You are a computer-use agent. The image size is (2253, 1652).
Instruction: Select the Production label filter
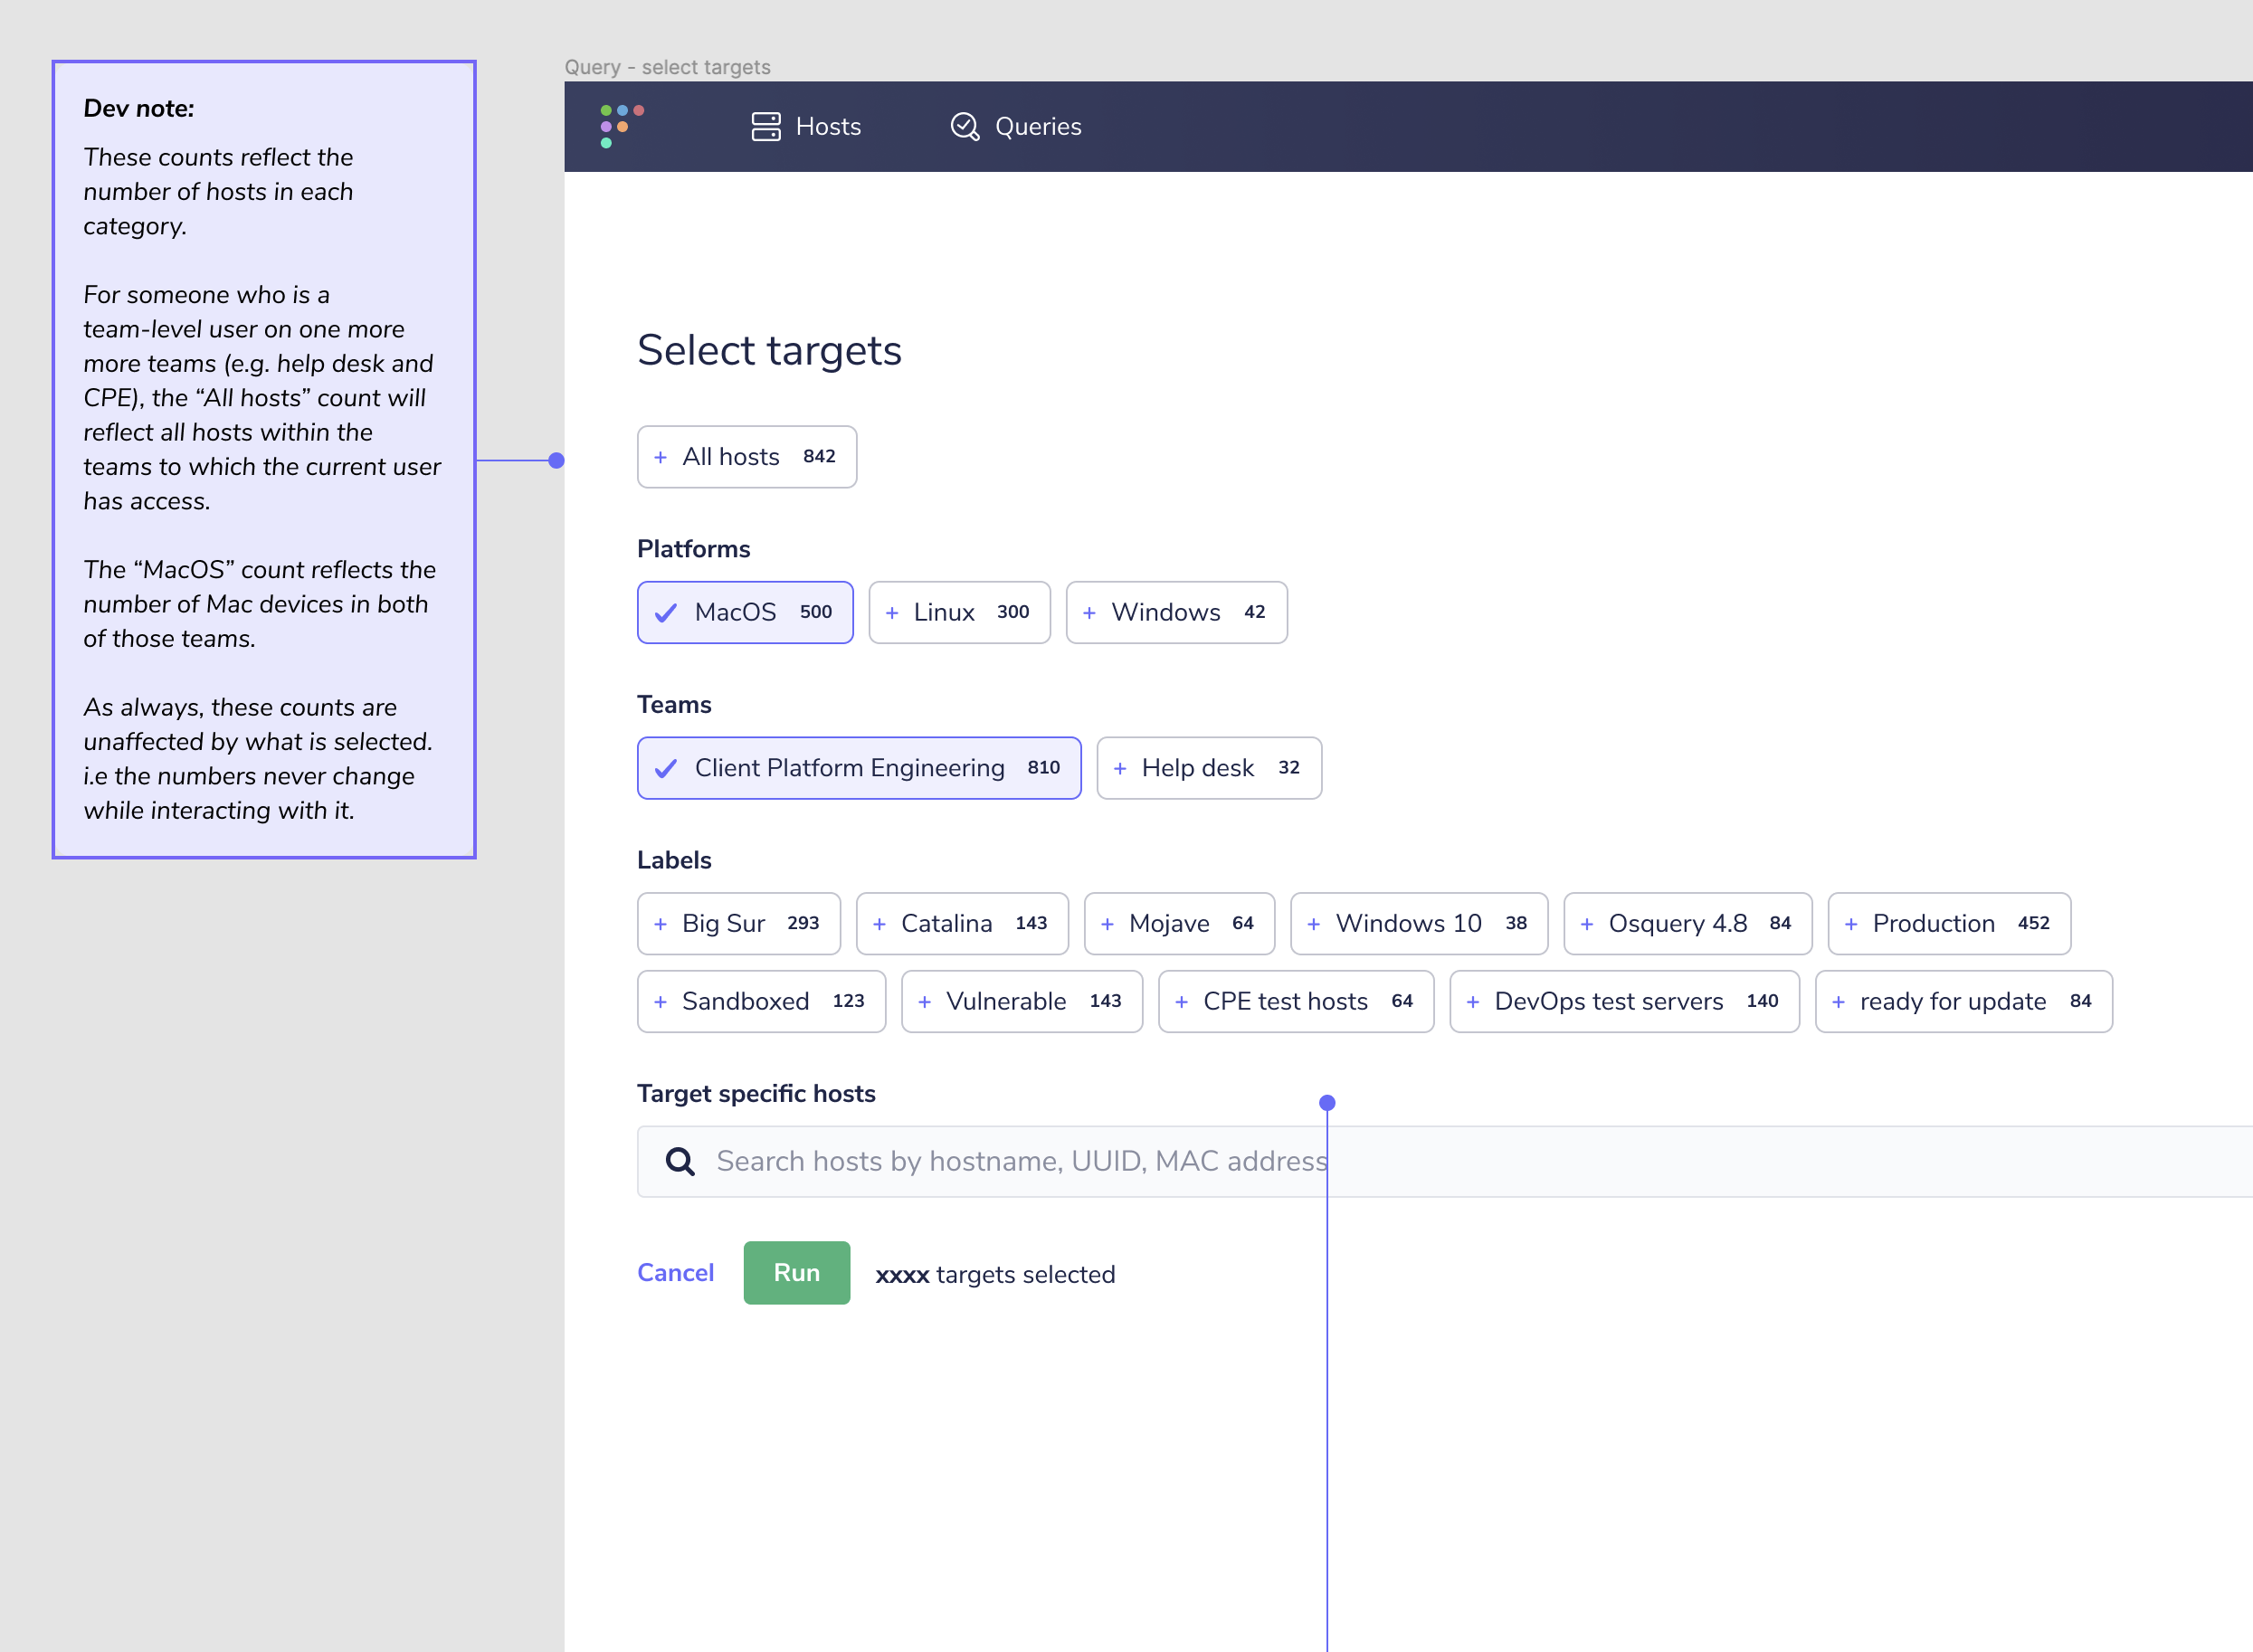point(1948,923)
